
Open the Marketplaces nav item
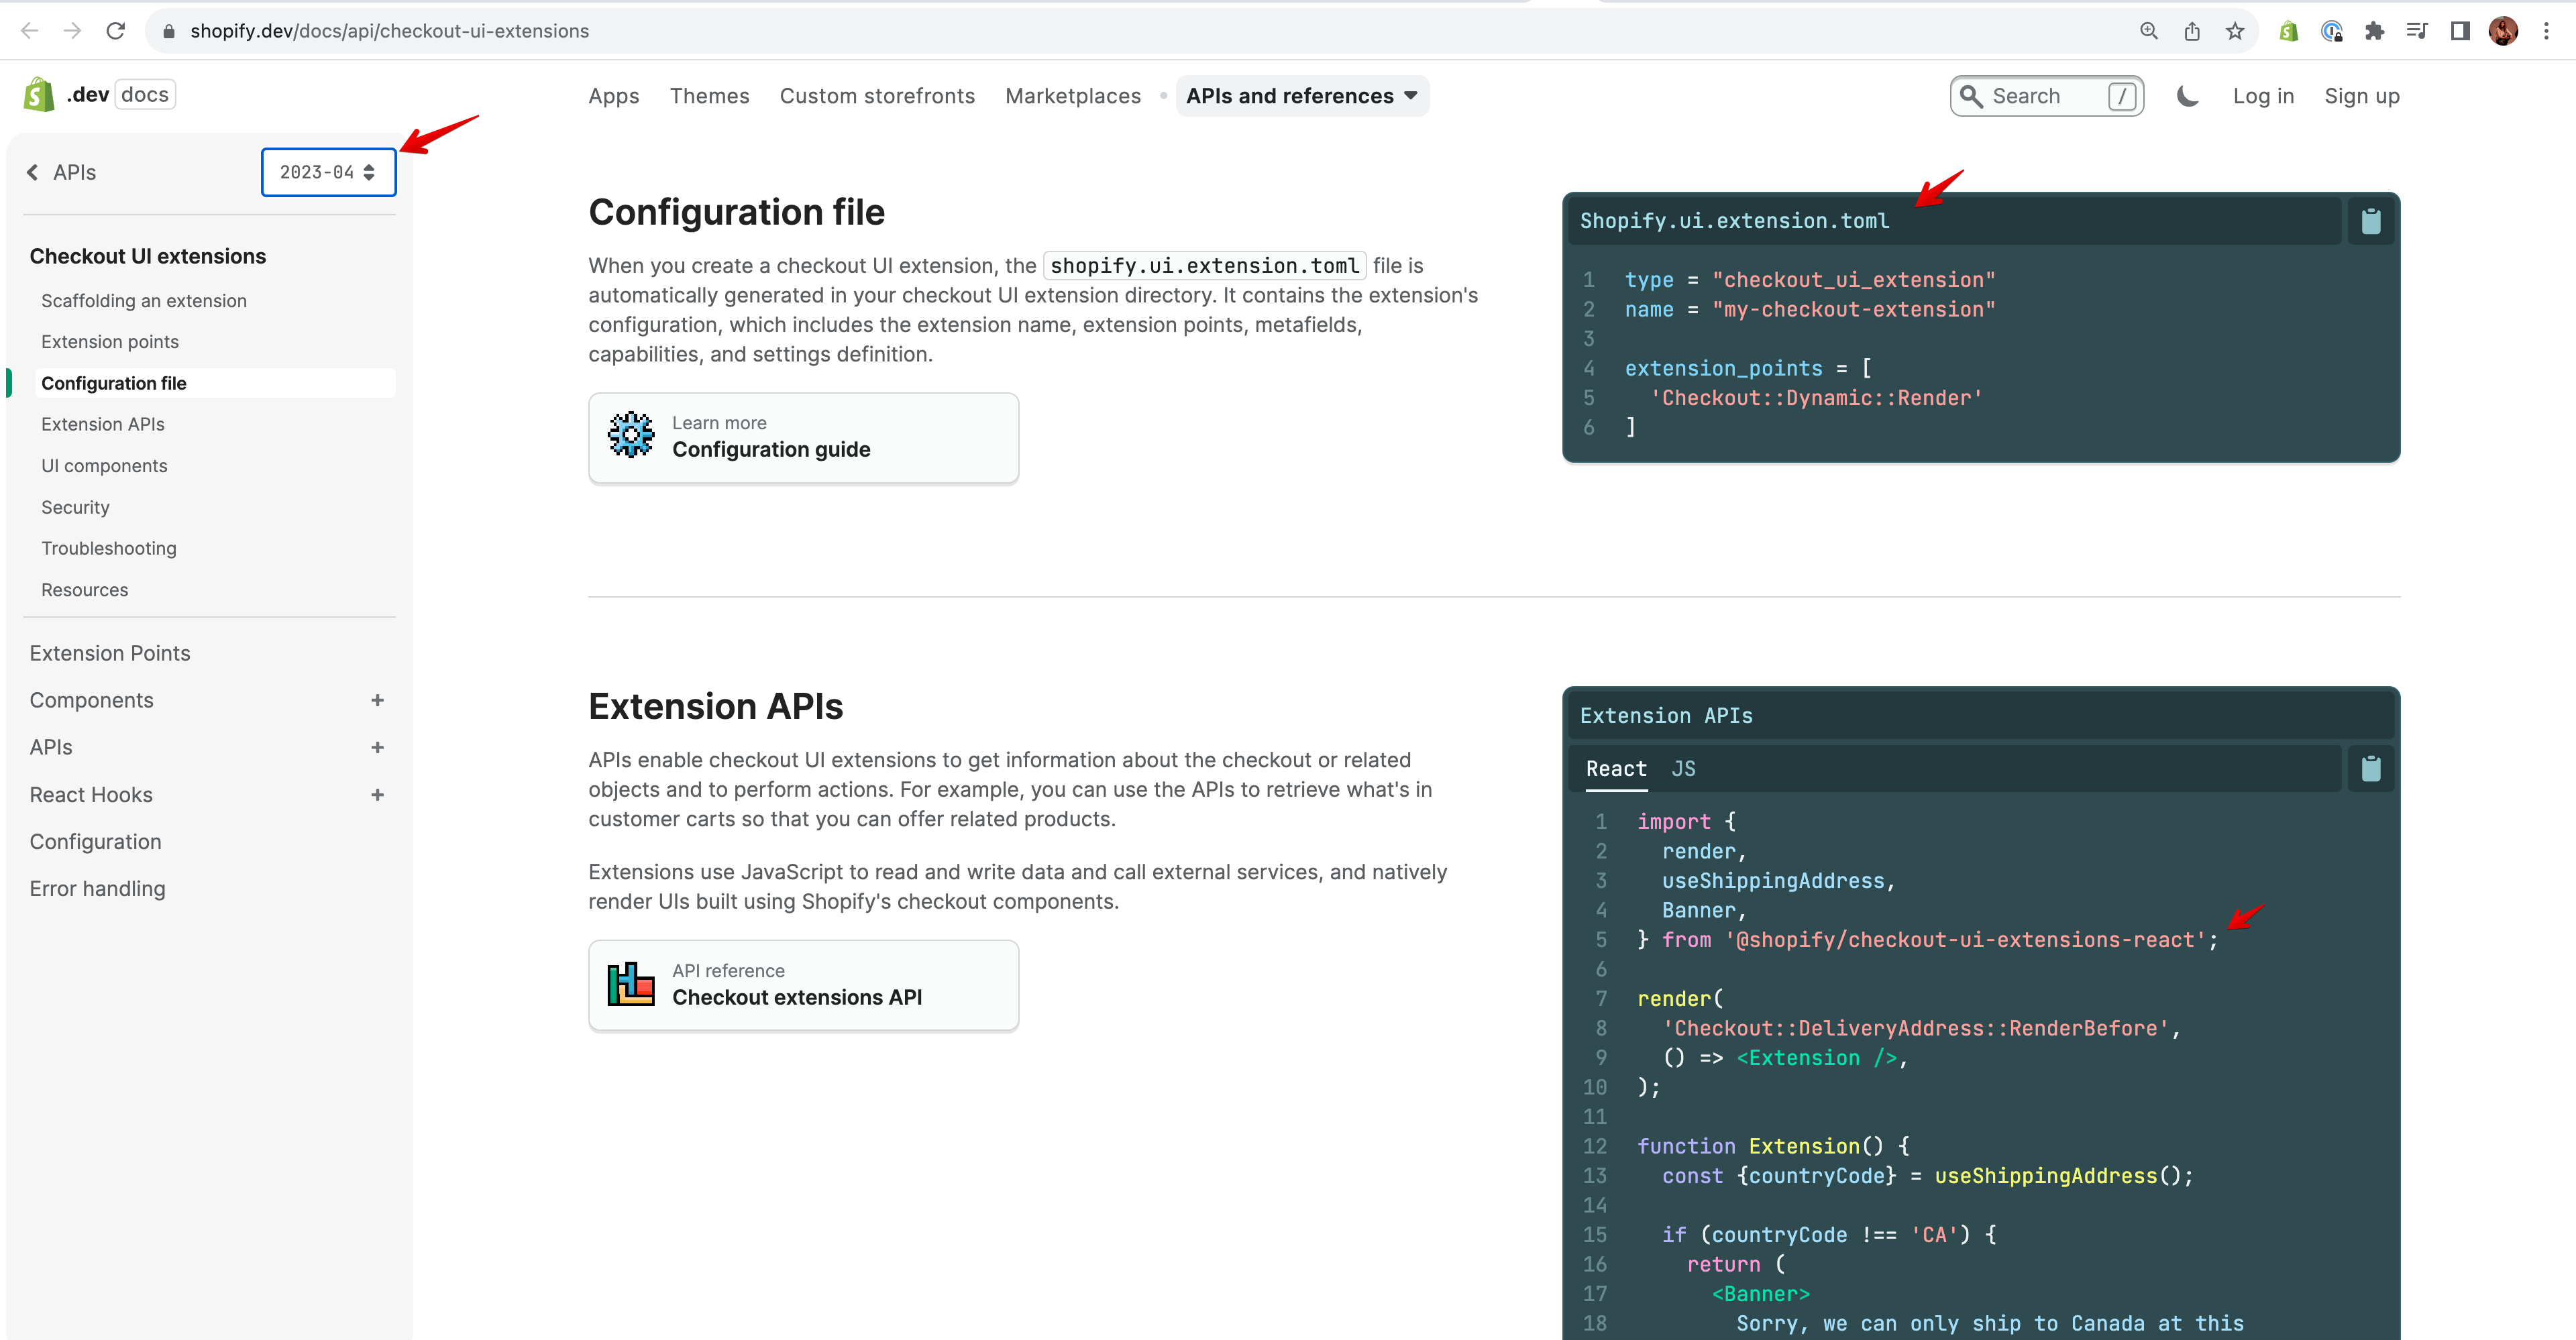click(1073, 96)
